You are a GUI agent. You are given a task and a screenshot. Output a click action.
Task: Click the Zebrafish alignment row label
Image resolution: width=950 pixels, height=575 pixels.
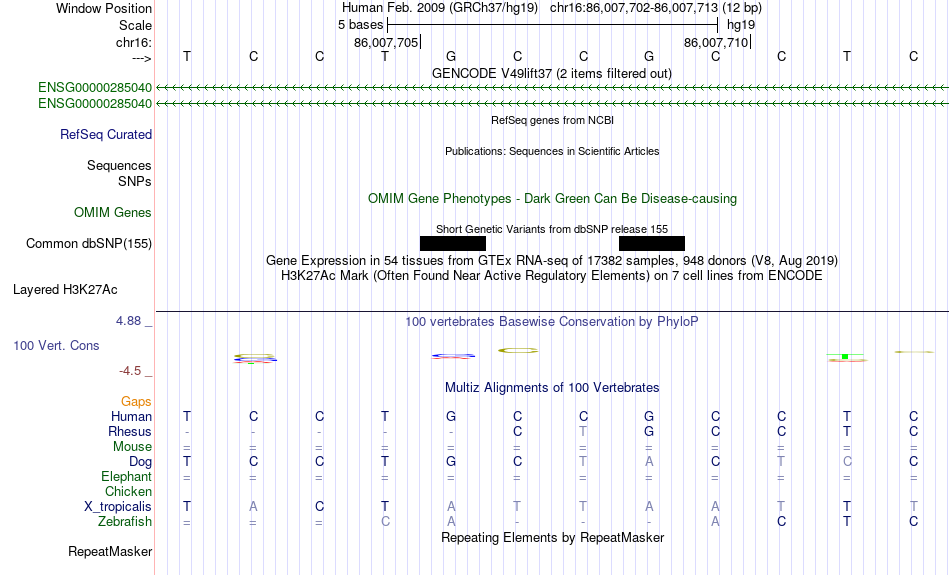pos(125,522)
